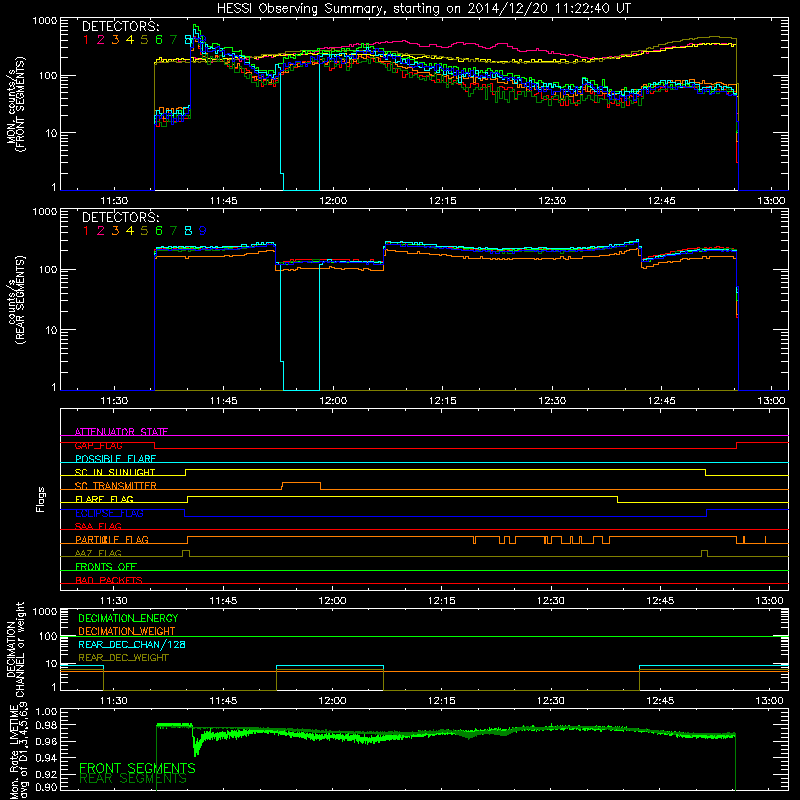Screen dimensions: 800x800
Task: Click the DECIMATION_ENERGY legend entry
Action: point(128,618)
